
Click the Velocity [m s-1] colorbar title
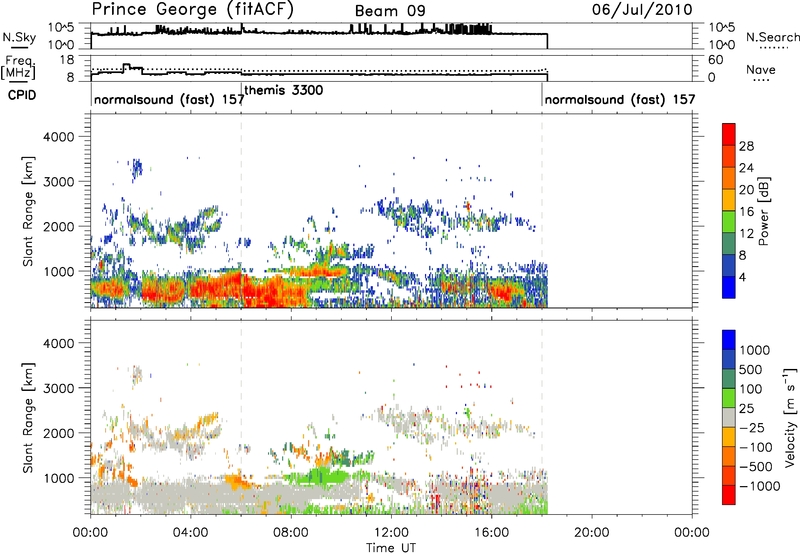[790, 417]
